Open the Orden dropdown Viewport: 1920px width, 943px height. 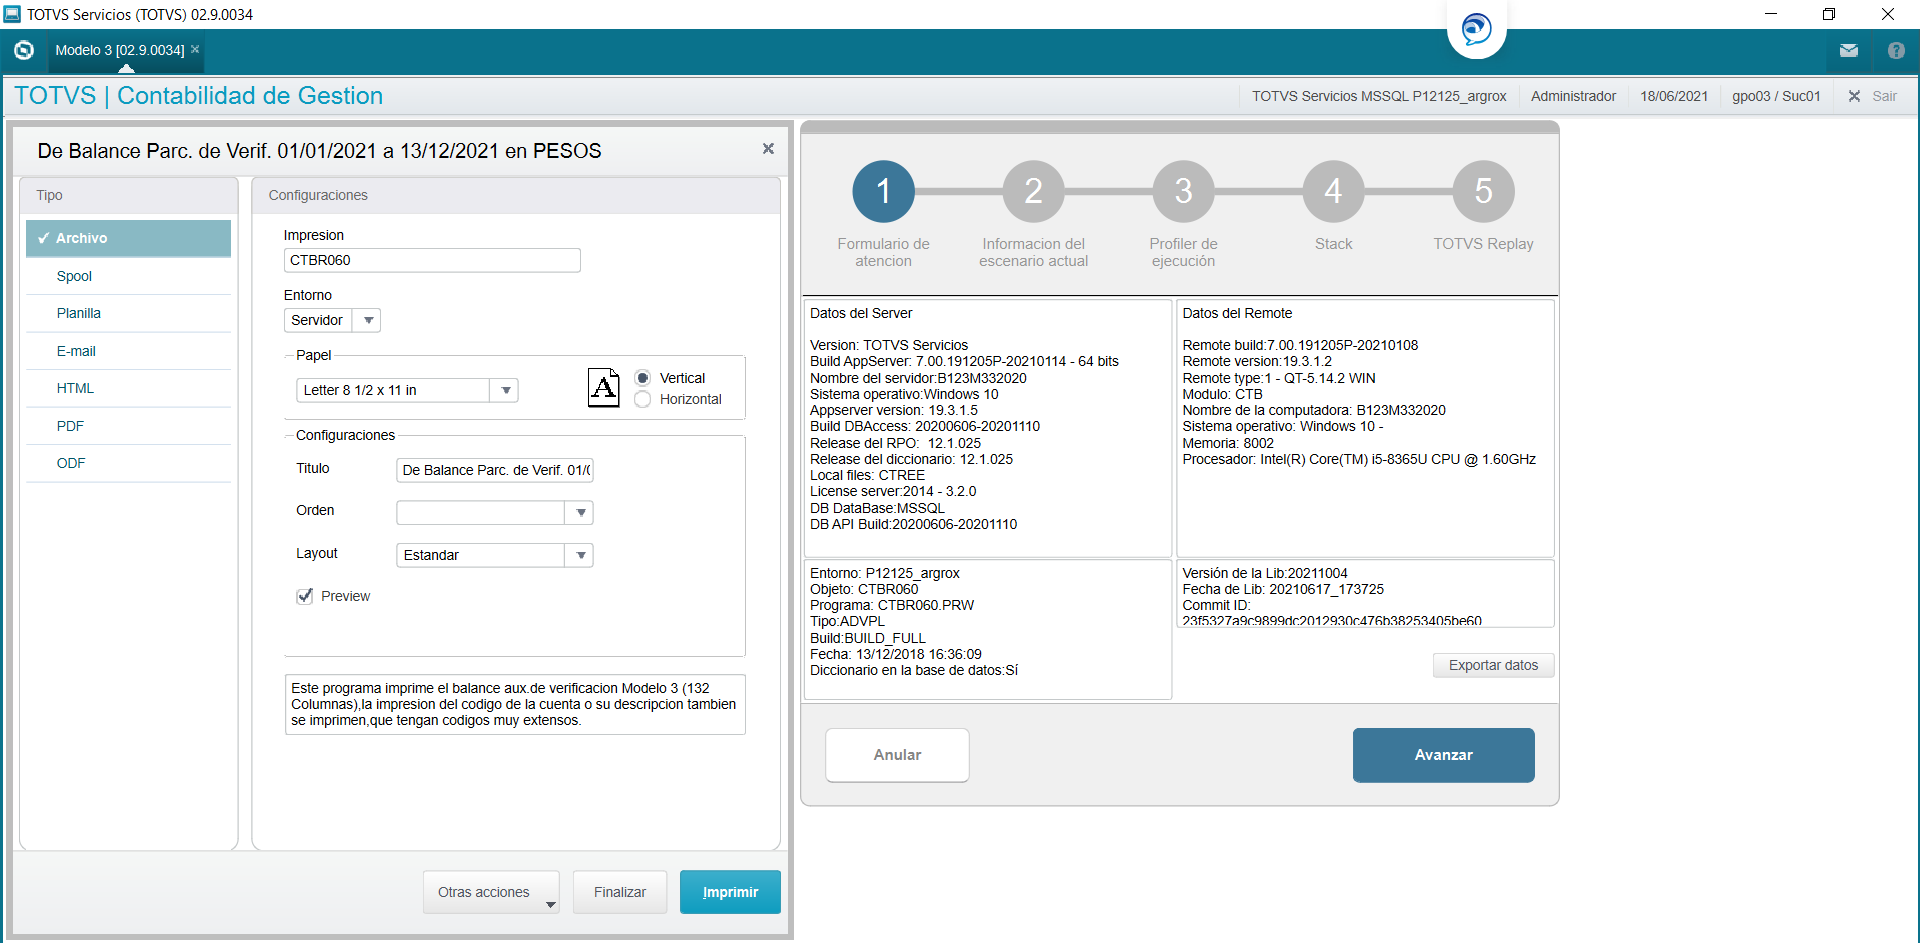click(x=580, y=513)
